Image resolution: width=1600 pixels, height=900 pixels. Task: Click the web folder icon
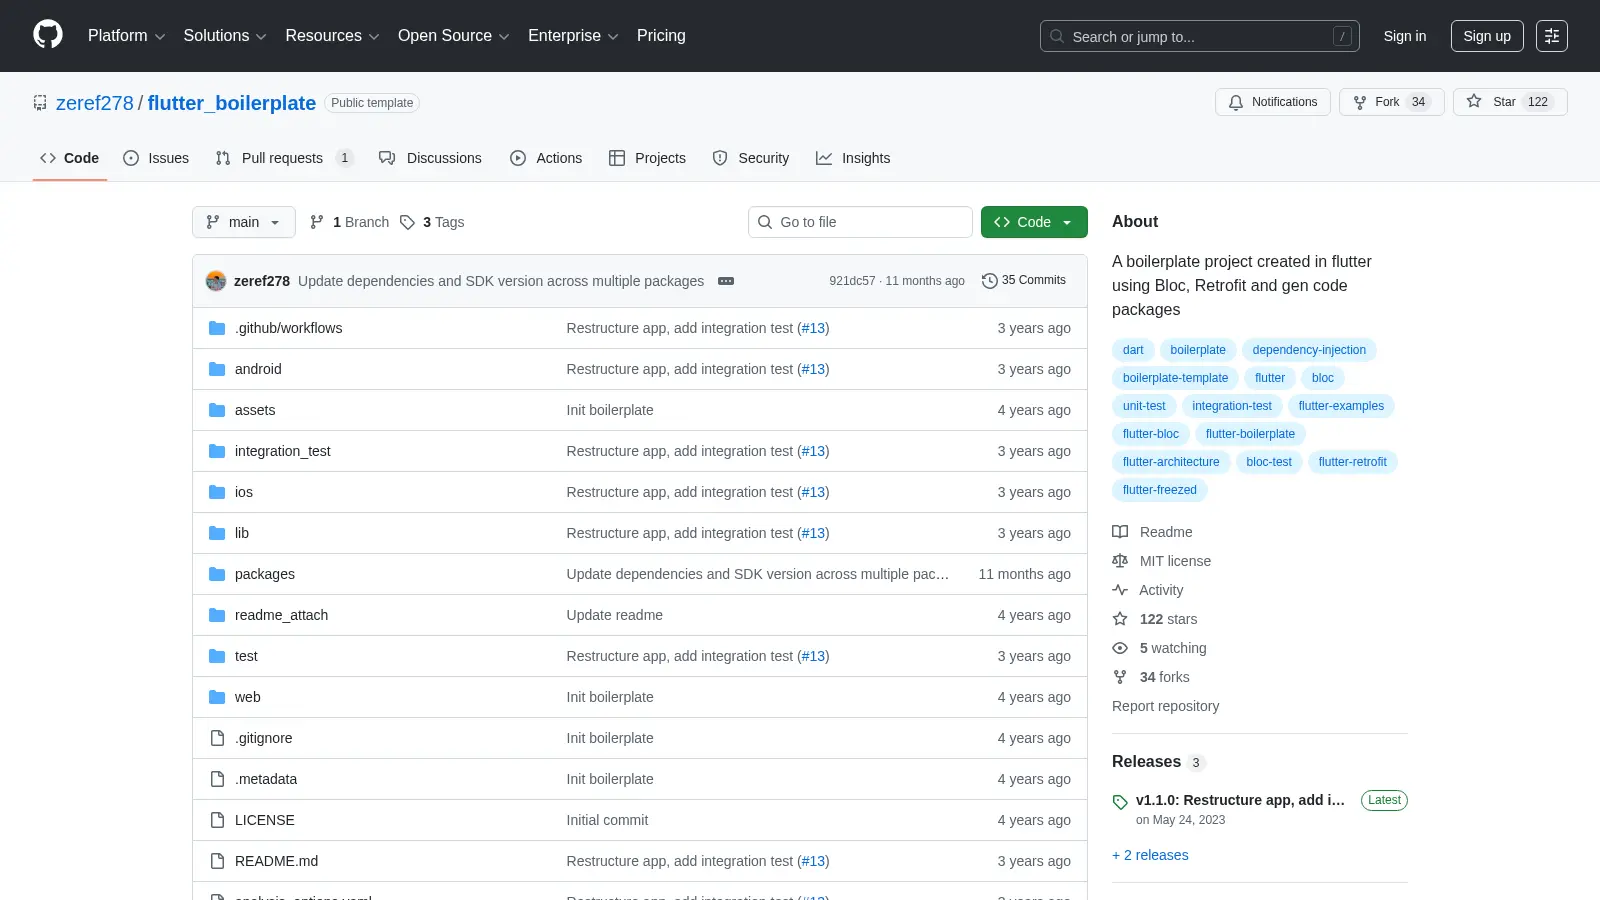pos(217,697)
